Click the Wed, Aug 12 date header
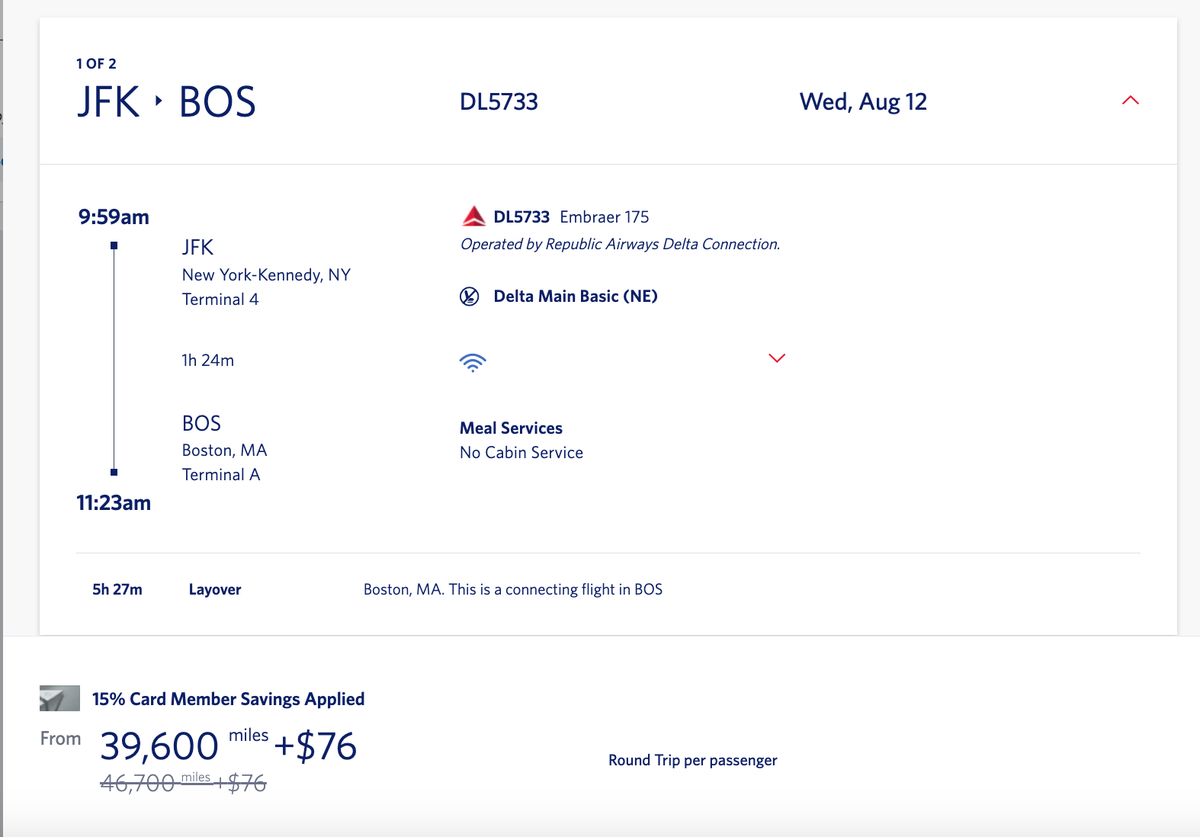The image size is (1200, 837). click(x=862, y=101)
